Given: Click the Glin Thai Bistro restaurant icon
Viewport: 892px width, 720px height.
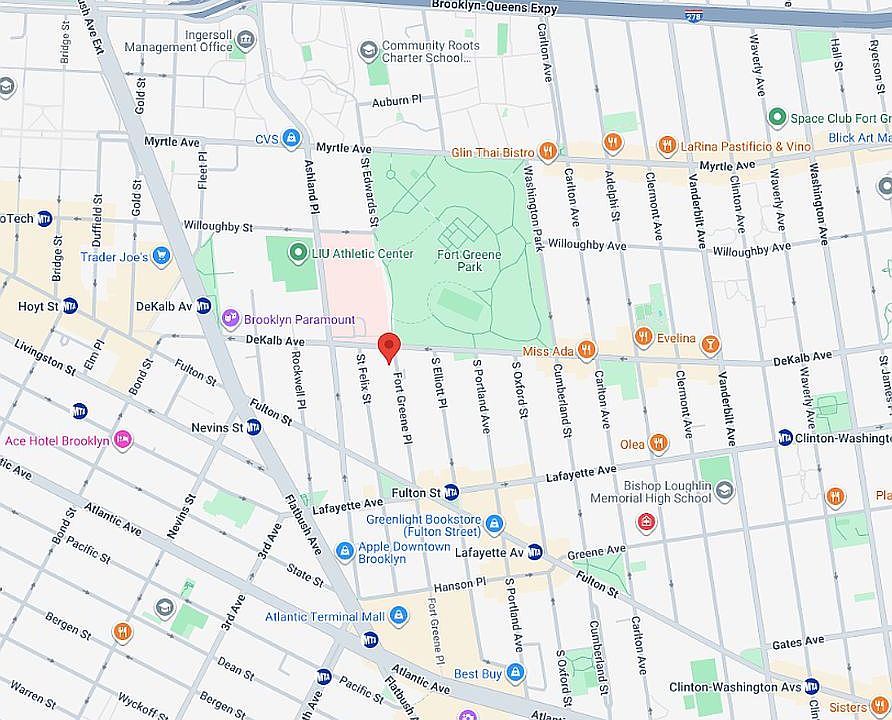Looking at the screenshot, I should click(x=548, y=151).
